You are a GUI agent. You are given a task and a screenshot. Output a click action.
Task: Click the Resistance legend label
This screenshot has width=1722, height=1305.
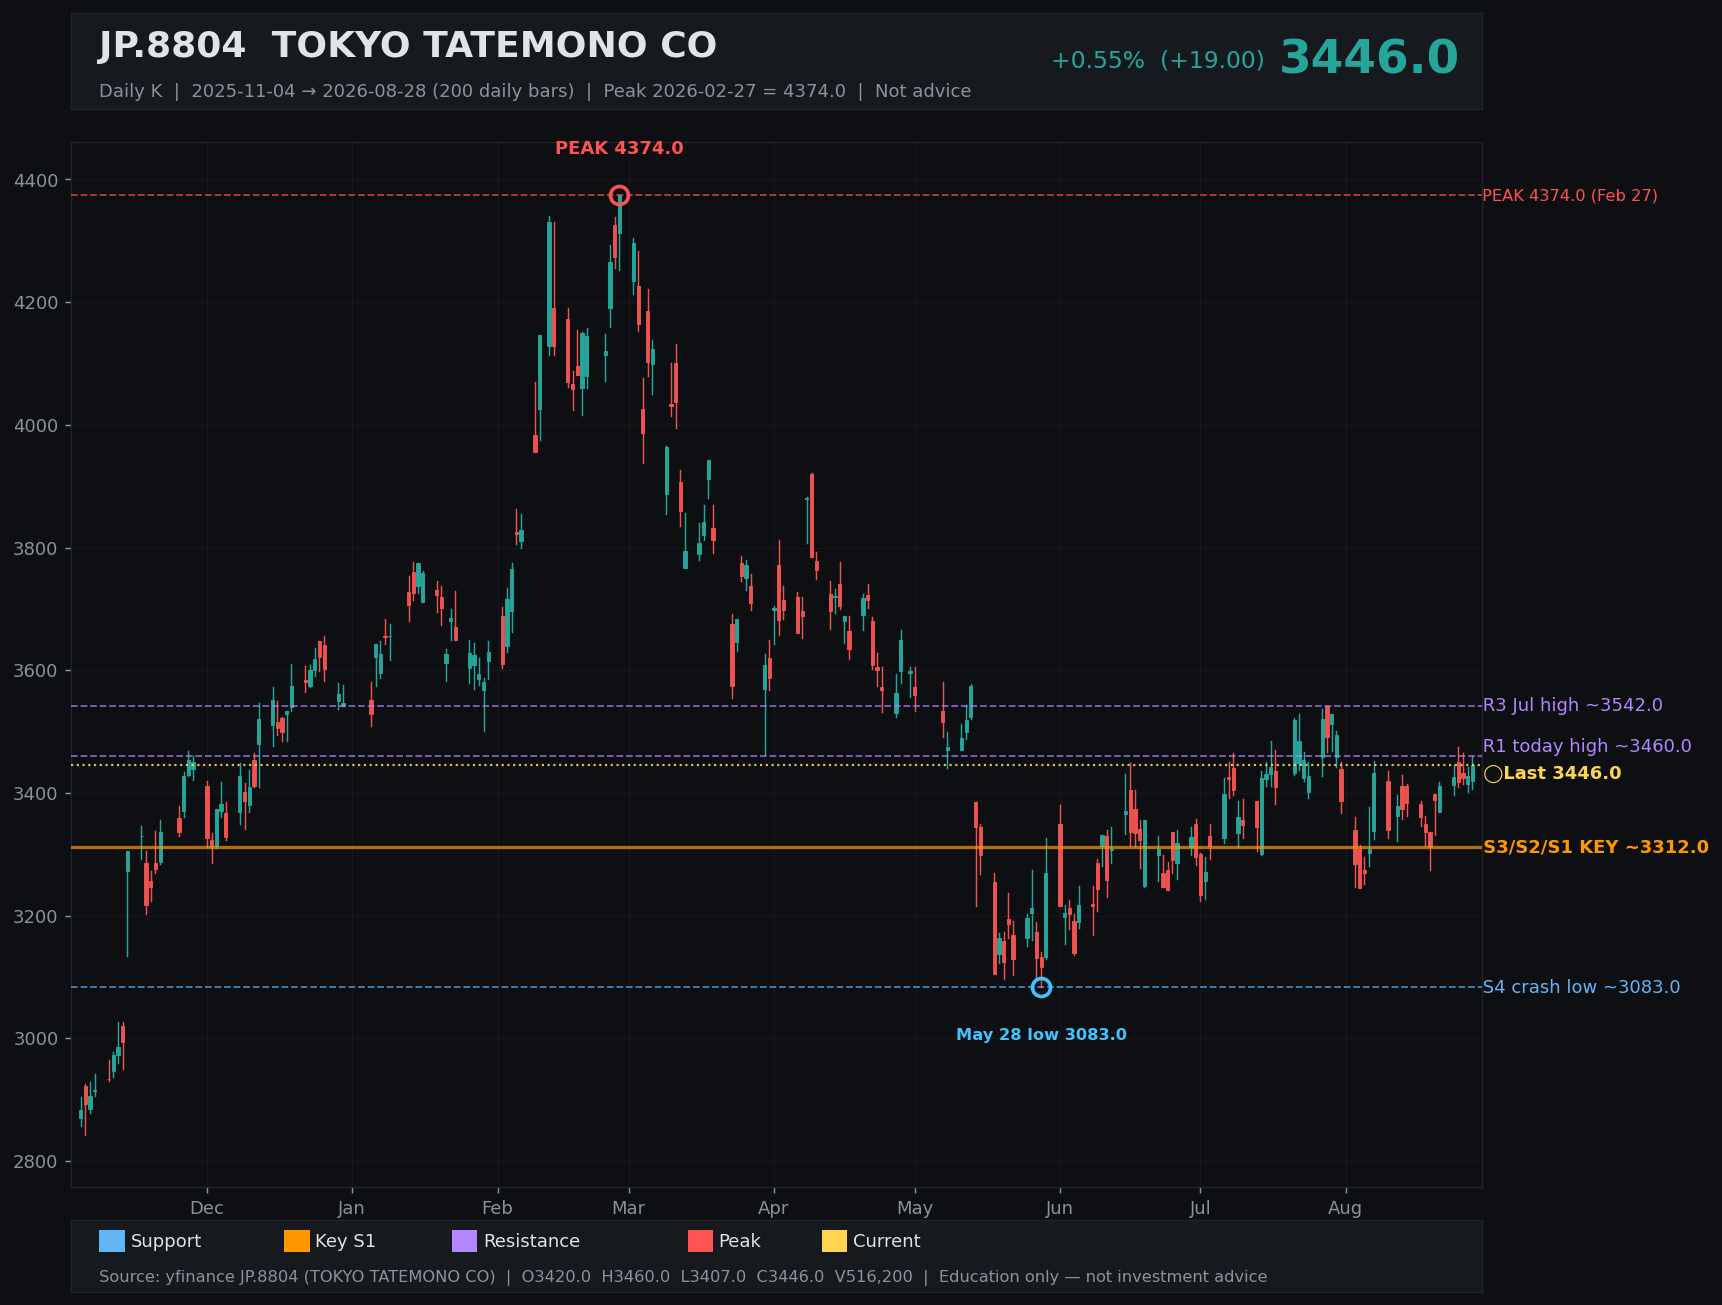(x=531, y=1241)
